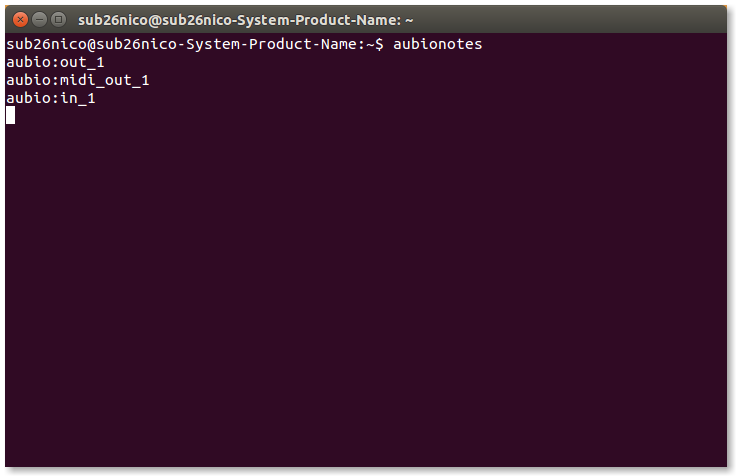The width and height of the screenshot is (736, 476).
Task: Click the window title text in title bar
Action: point(245,19)
